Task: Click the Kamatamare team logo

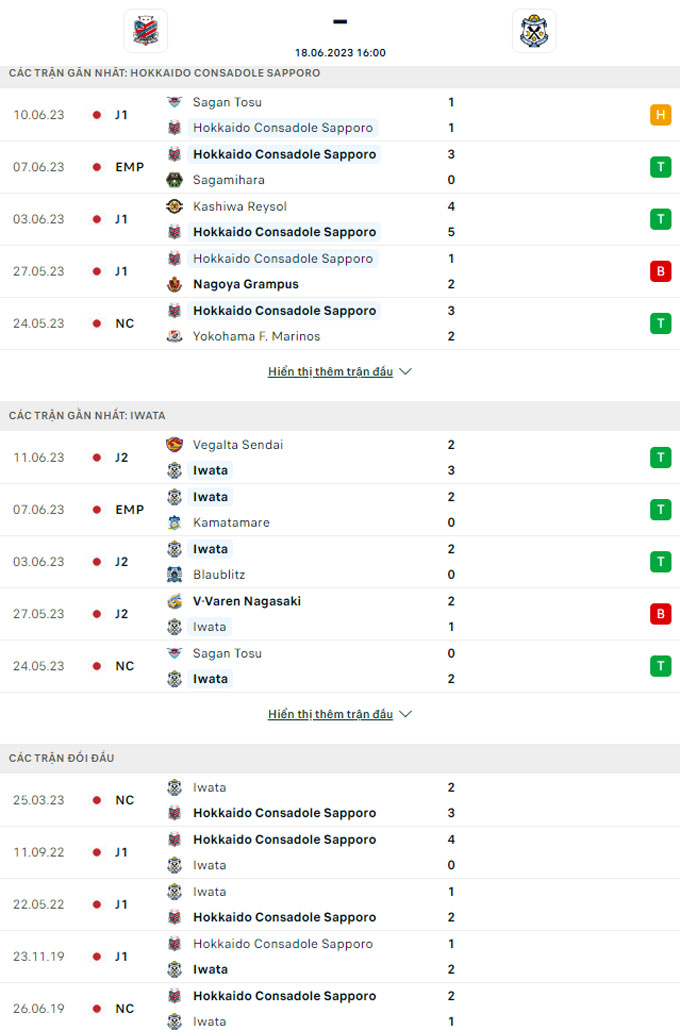Action: pos(175,523)
